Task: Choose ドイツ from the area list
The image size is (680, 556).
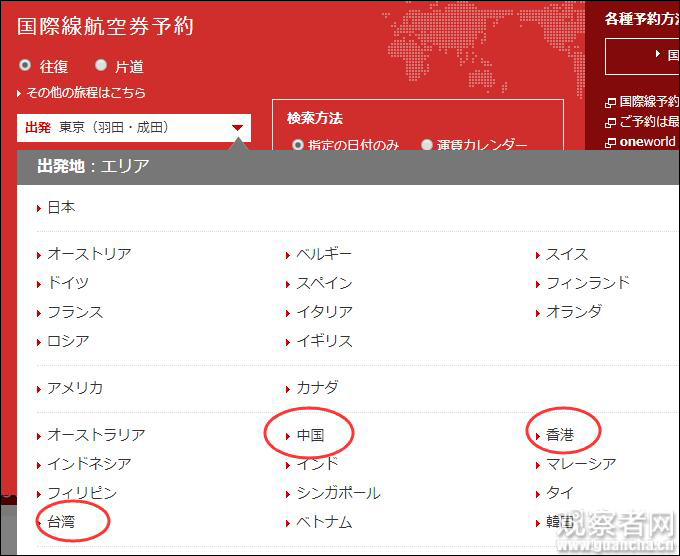Action: point(68,283)
